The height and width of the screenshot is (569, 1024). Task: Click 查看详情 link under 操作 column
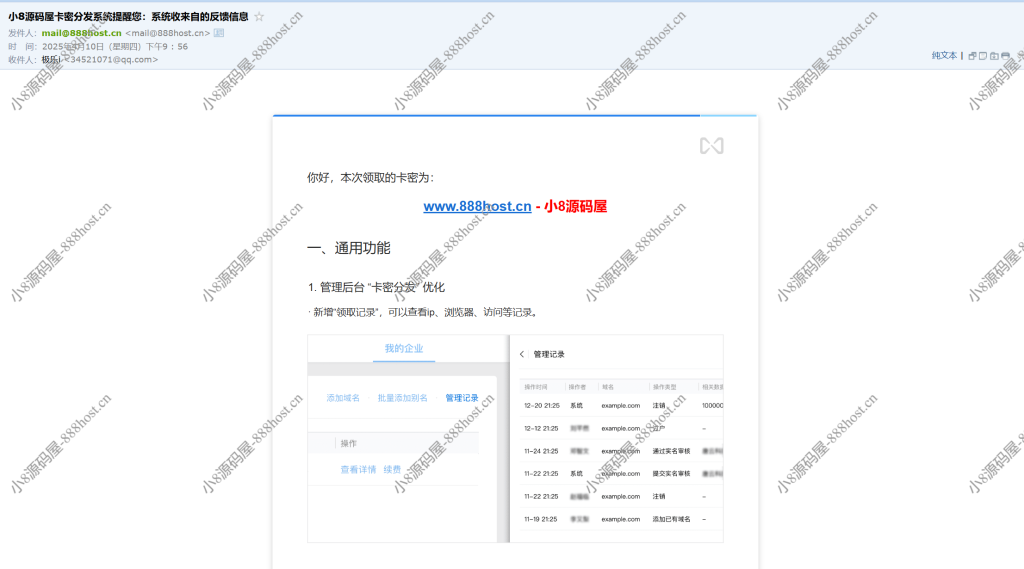point(358,470)
